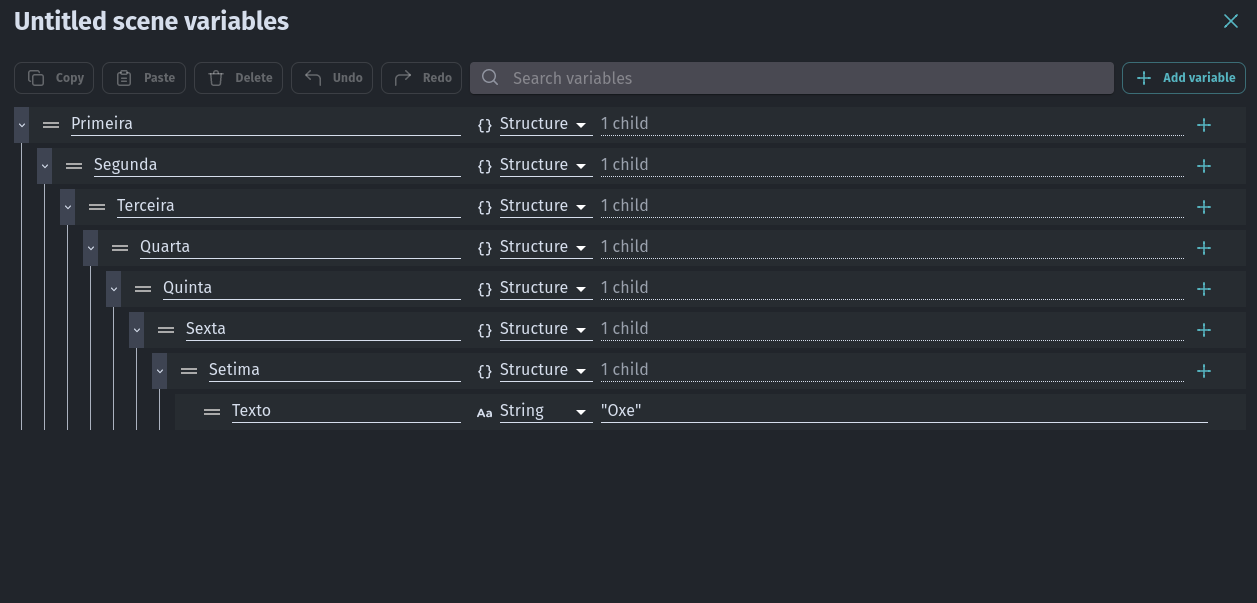Viewport: 1257px width, 603px height.
Task: Grab the drag handle of Quinta
Action: 143,289
